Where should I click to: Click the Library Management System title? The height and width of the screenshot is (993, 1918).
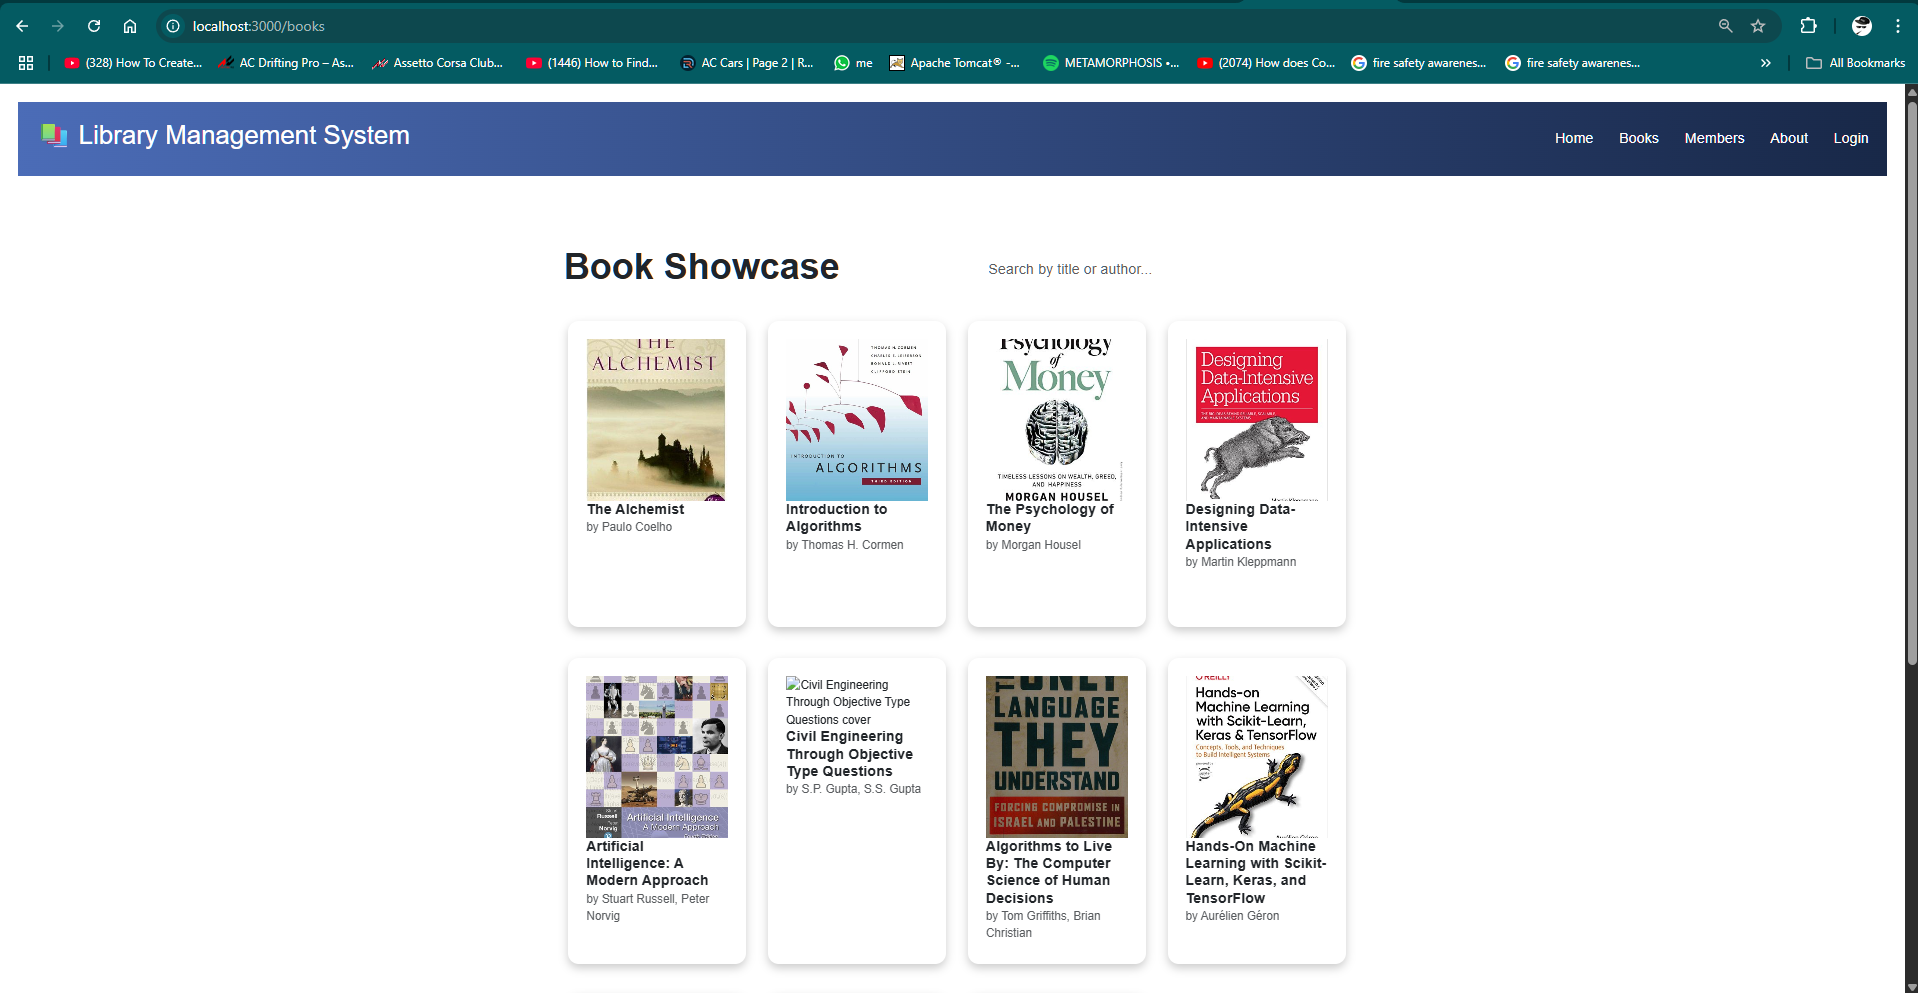[244, 135]
